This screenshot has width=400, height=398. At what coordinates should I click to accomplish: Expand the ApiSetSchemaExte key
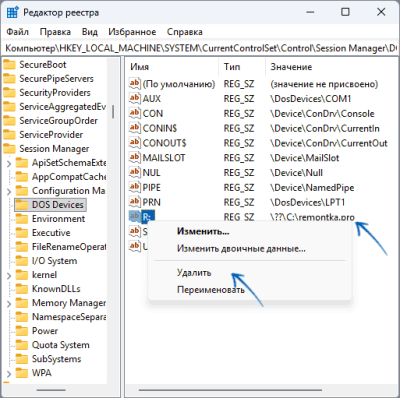point(9,163)
